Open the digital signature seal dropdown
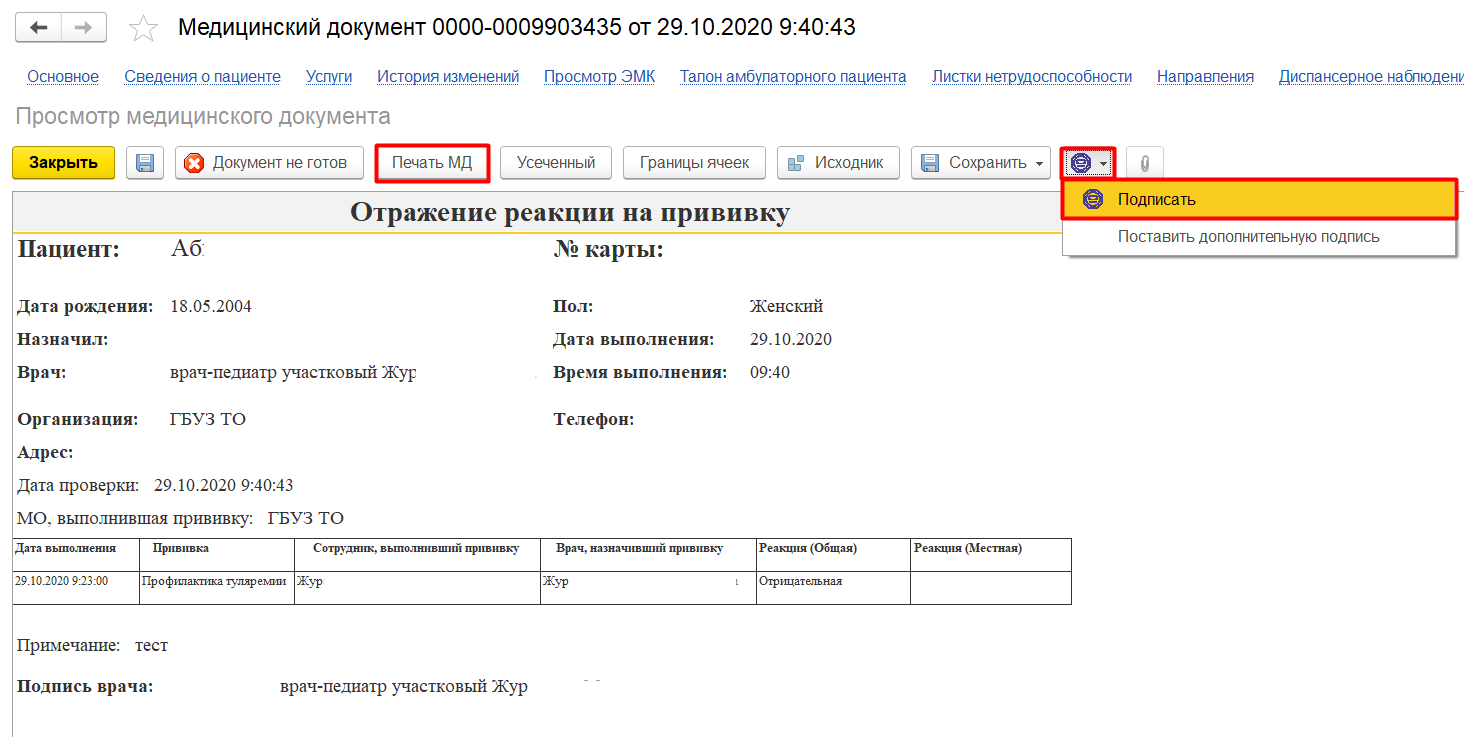This screenshot has width=1464, height=737. pyautogui.click(x=1088, y=163)
